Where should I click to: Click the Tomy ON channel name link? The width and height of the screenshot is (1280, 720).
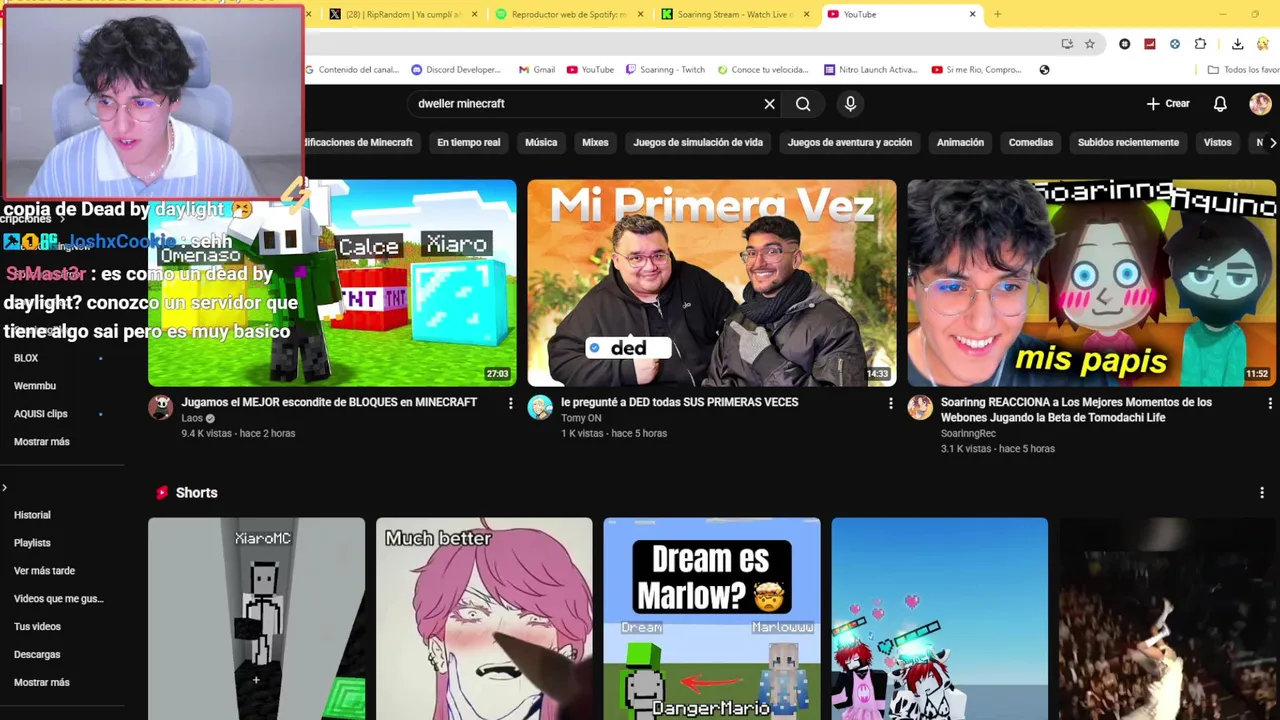click(x=581, y=419)
